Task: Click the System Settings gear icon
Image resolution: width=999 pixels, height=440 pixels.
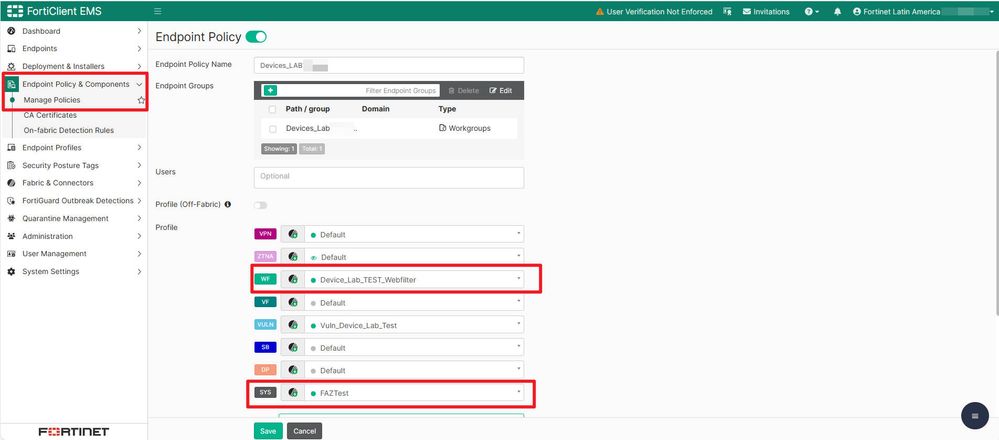Action: pos(11,271)
